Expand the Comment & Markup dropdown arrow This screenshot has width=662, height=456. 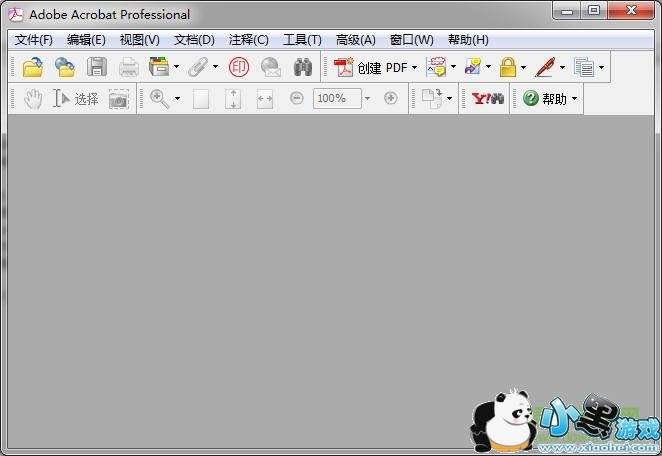[x=453, y=67]
